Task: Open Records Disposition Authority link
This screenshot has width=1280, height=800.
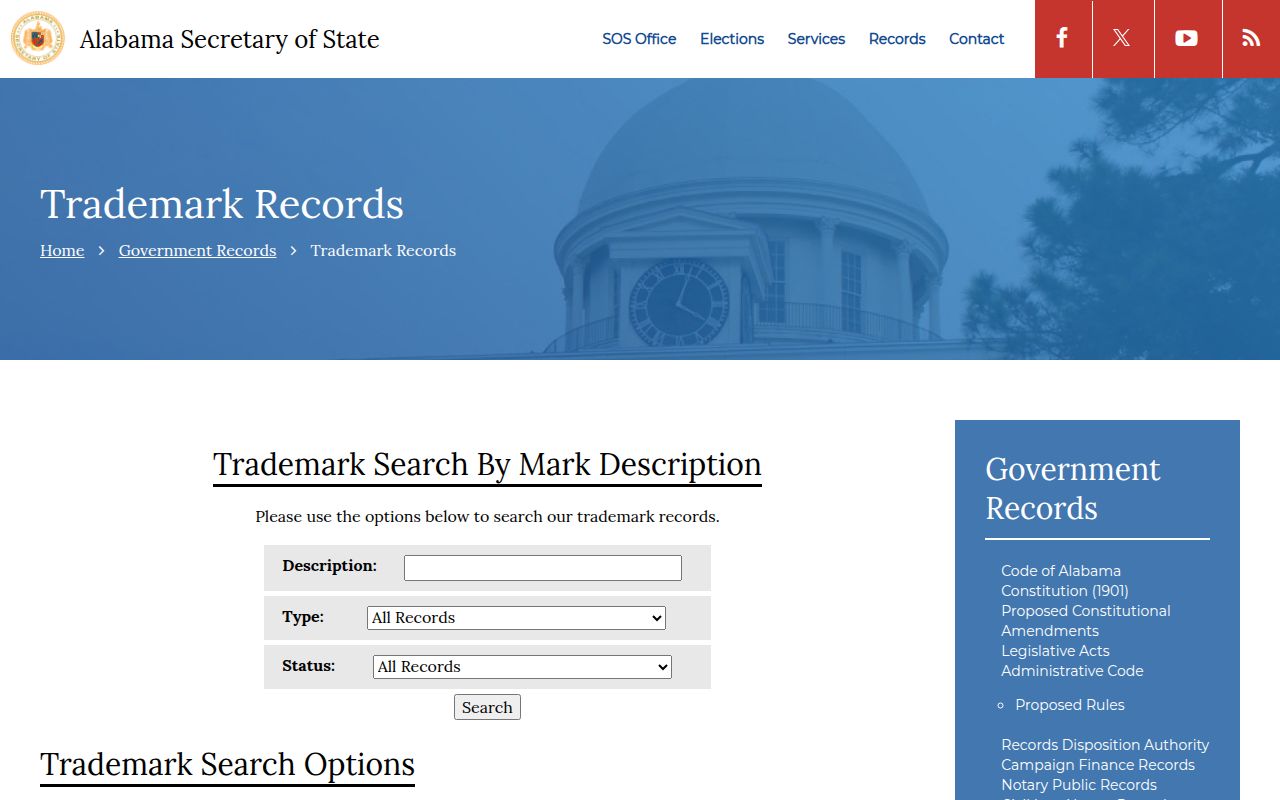Action: pos(1105,745)
